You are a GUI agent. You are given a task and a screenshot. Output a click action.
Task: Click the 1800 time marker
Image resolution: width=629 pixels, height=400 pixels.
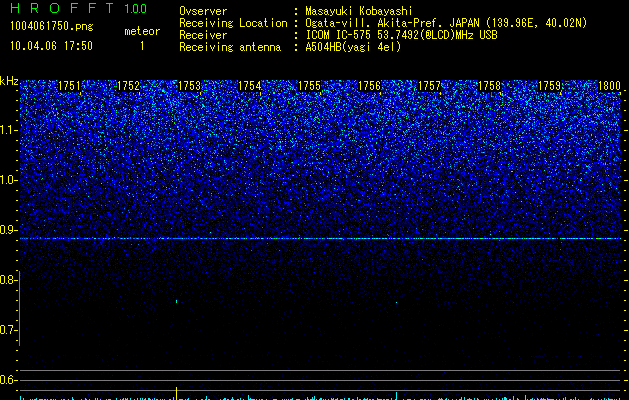(x=609, y=86)
